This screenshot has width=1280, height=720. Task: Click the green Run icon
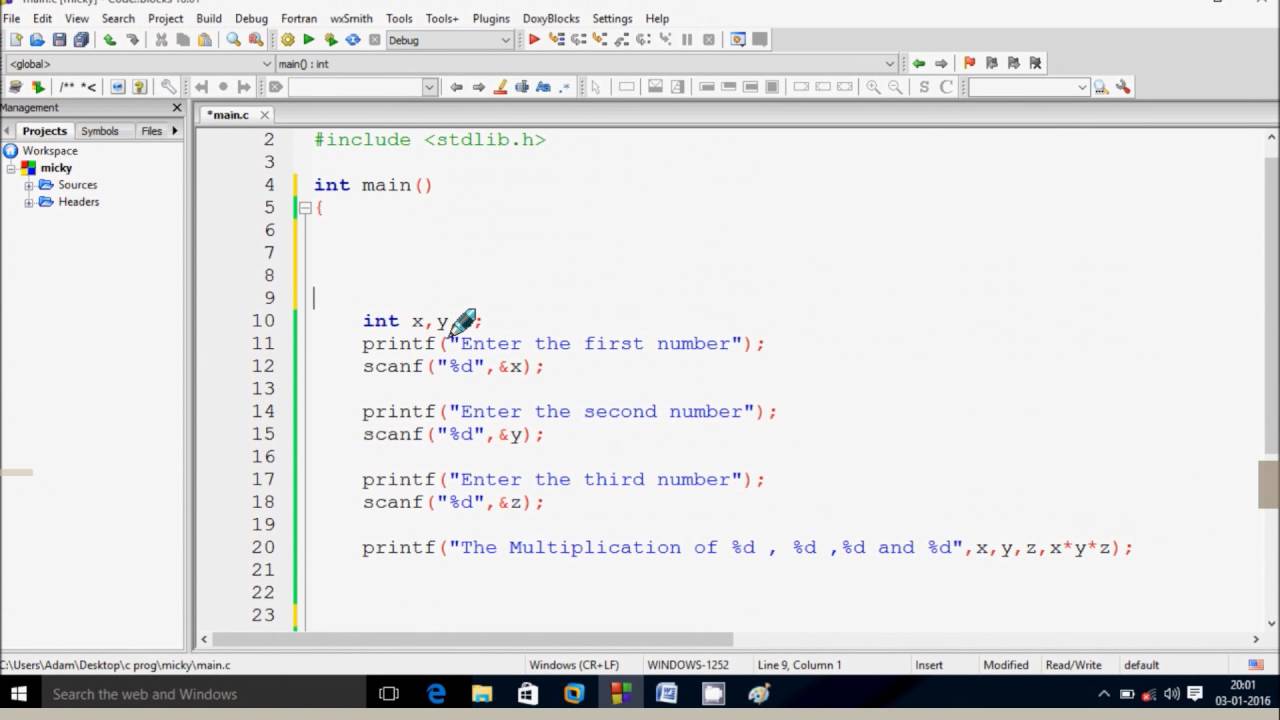[309, 40]
